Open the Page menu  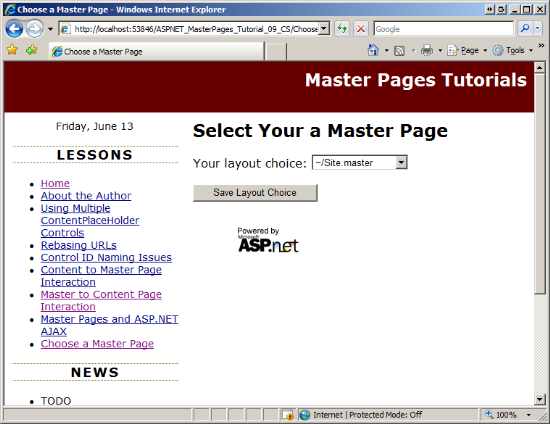467,51
